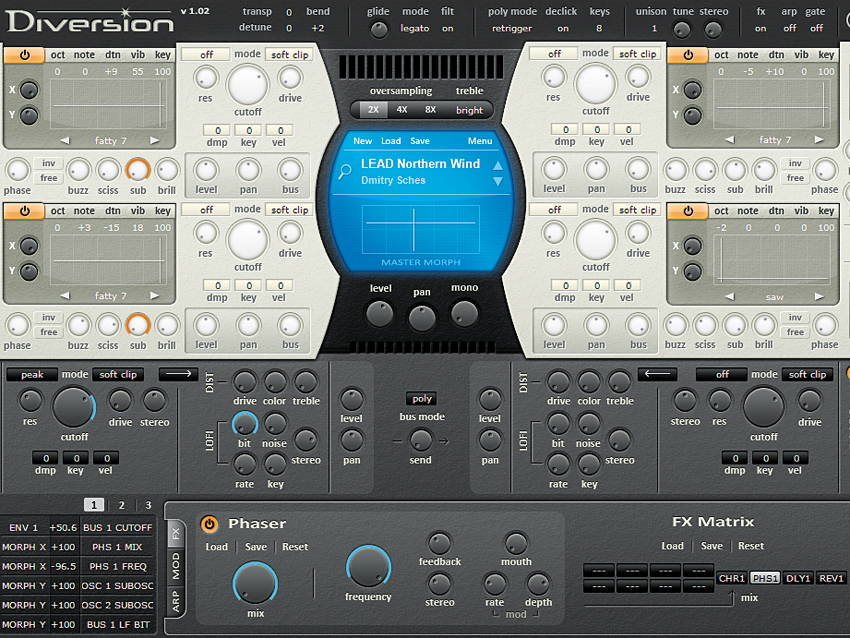Image resolution: width=850 pixels, height=638 pixels.
Task: Click bus 1 LOFI bit knob
Action: pos(244,424)
